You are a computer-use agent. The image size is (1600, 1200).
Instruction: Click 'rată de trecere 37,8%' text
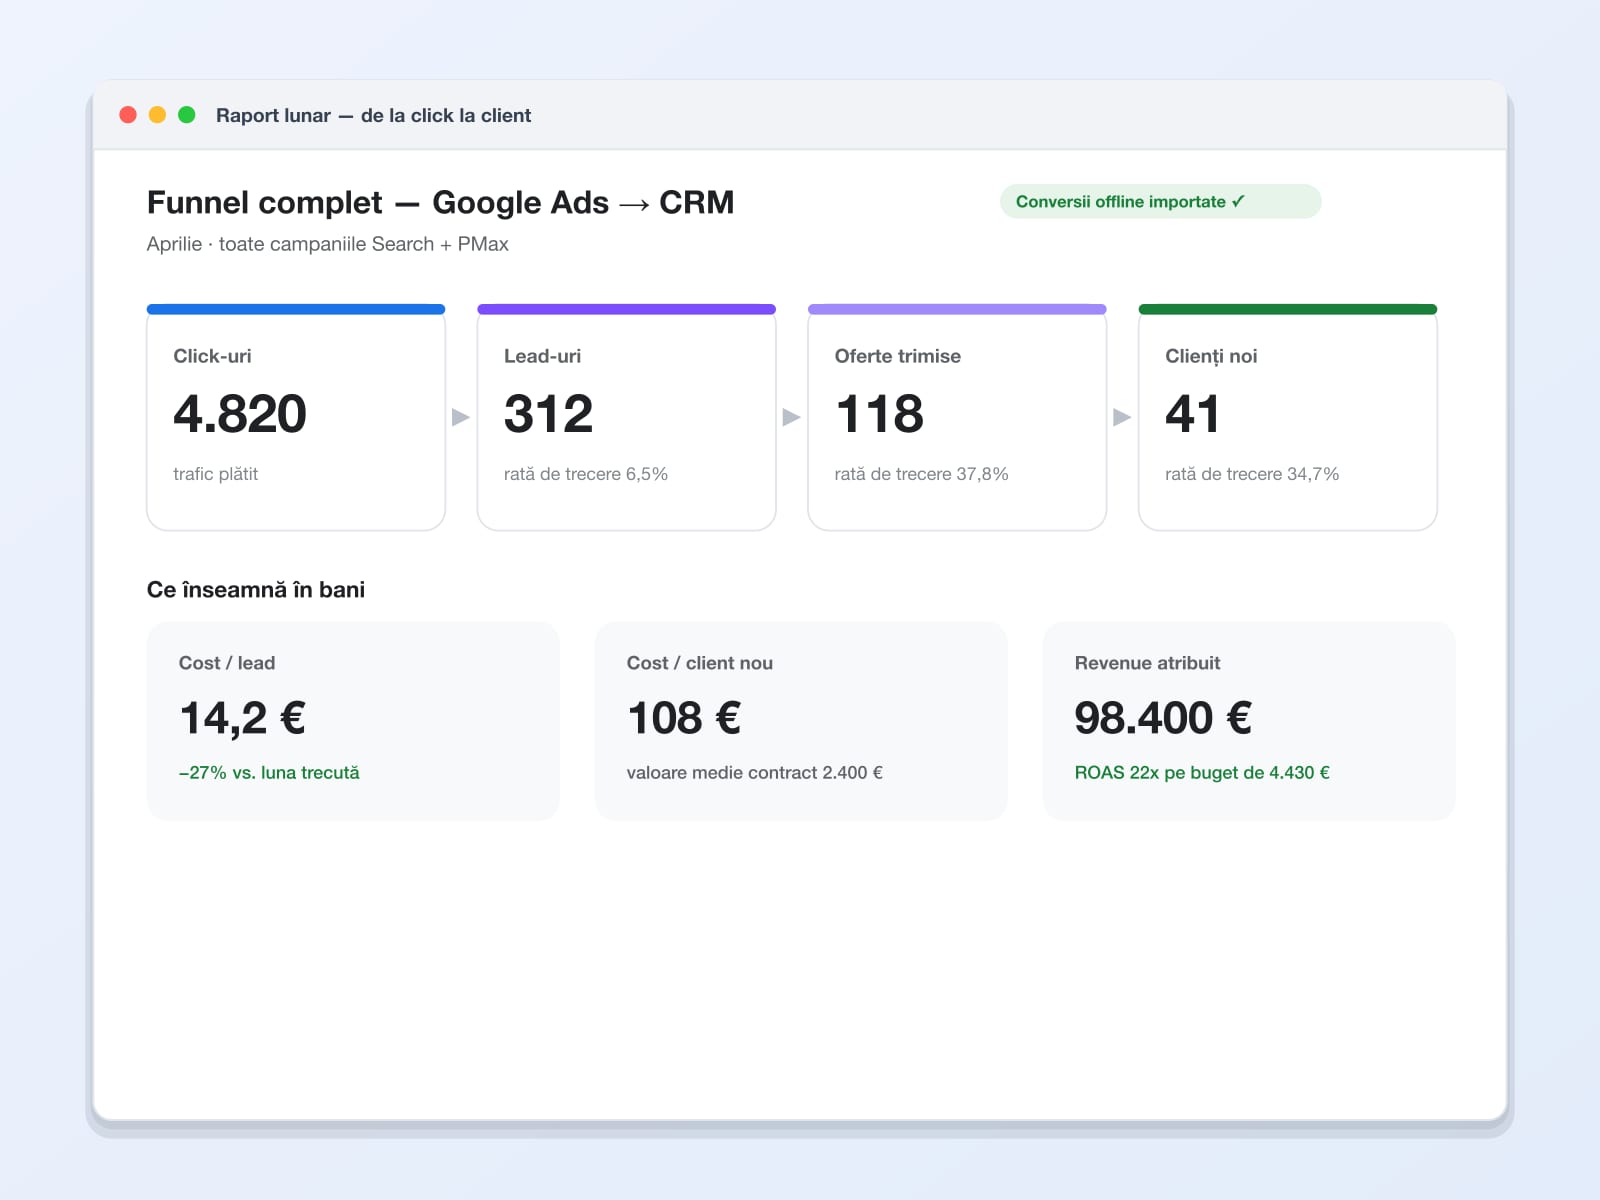tap(922, 474)
